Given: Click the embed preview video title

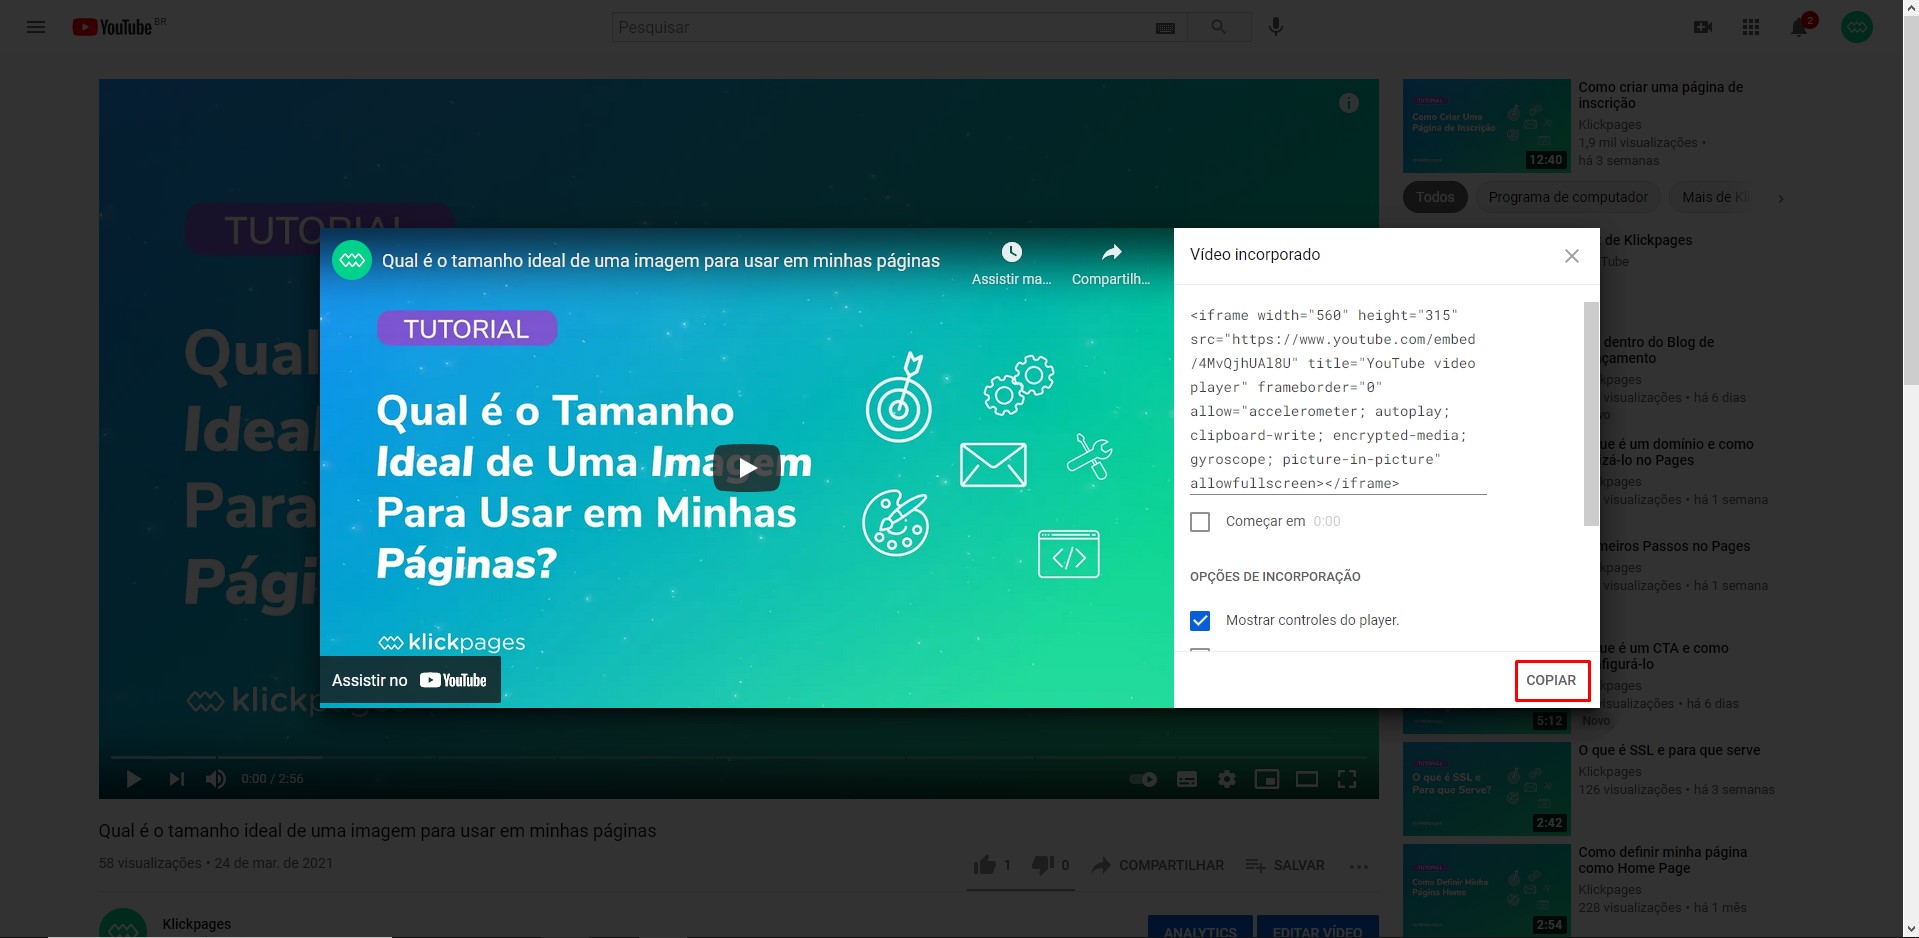Looking at the screenshot, I should pyautogui.click(x=660, y=261).
